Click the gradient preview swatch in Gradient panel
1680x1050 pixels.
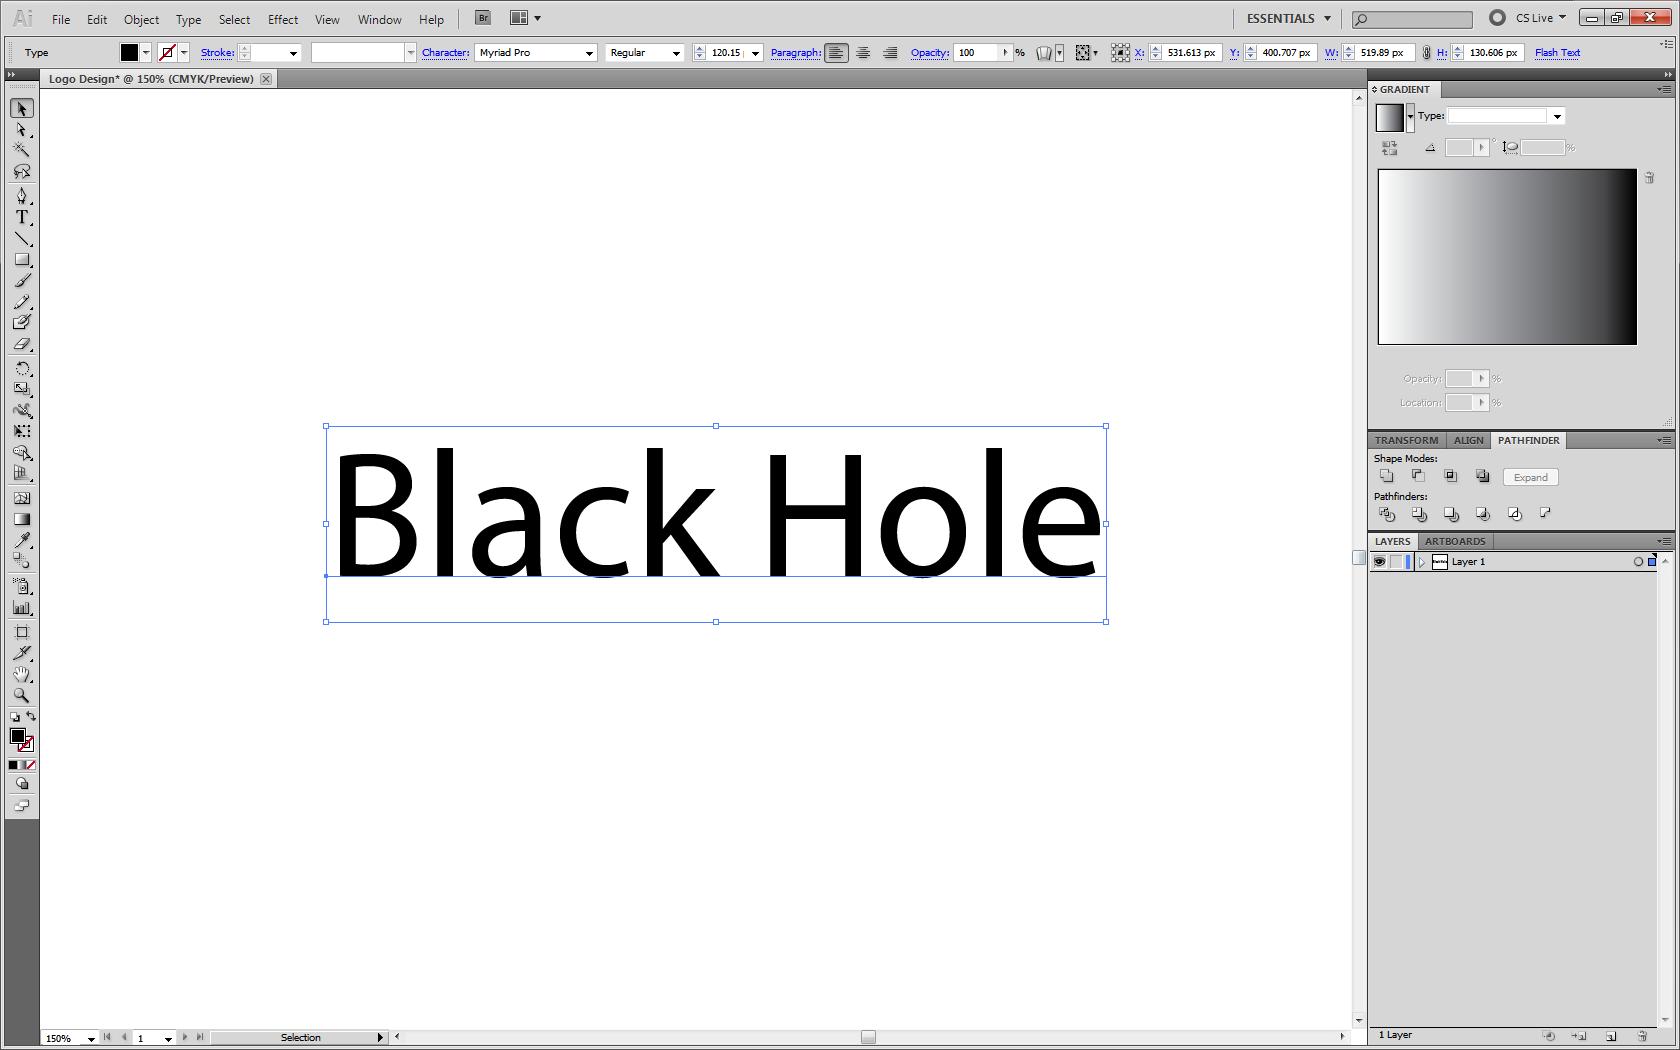click(x=1389, y=117)
